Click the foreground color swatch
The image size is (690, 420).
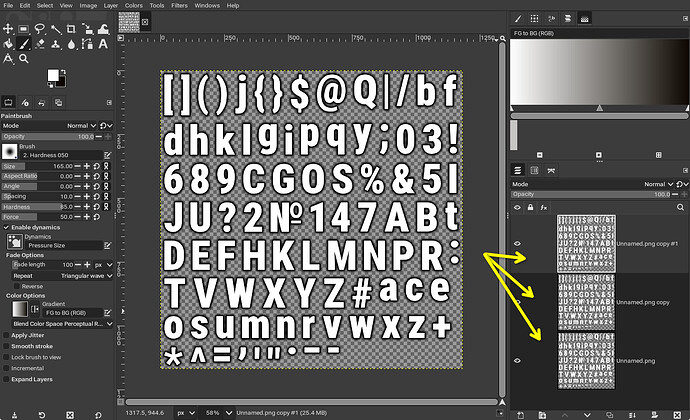54,76
